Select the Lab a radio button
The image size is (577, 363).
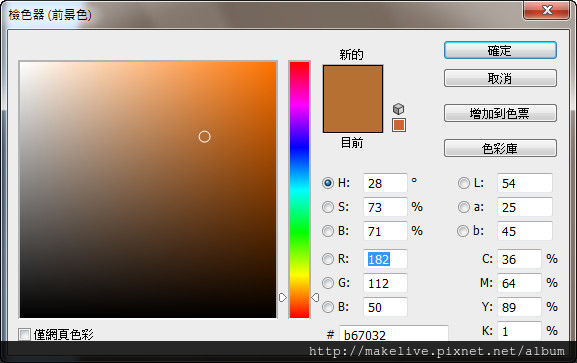(463, 207)
